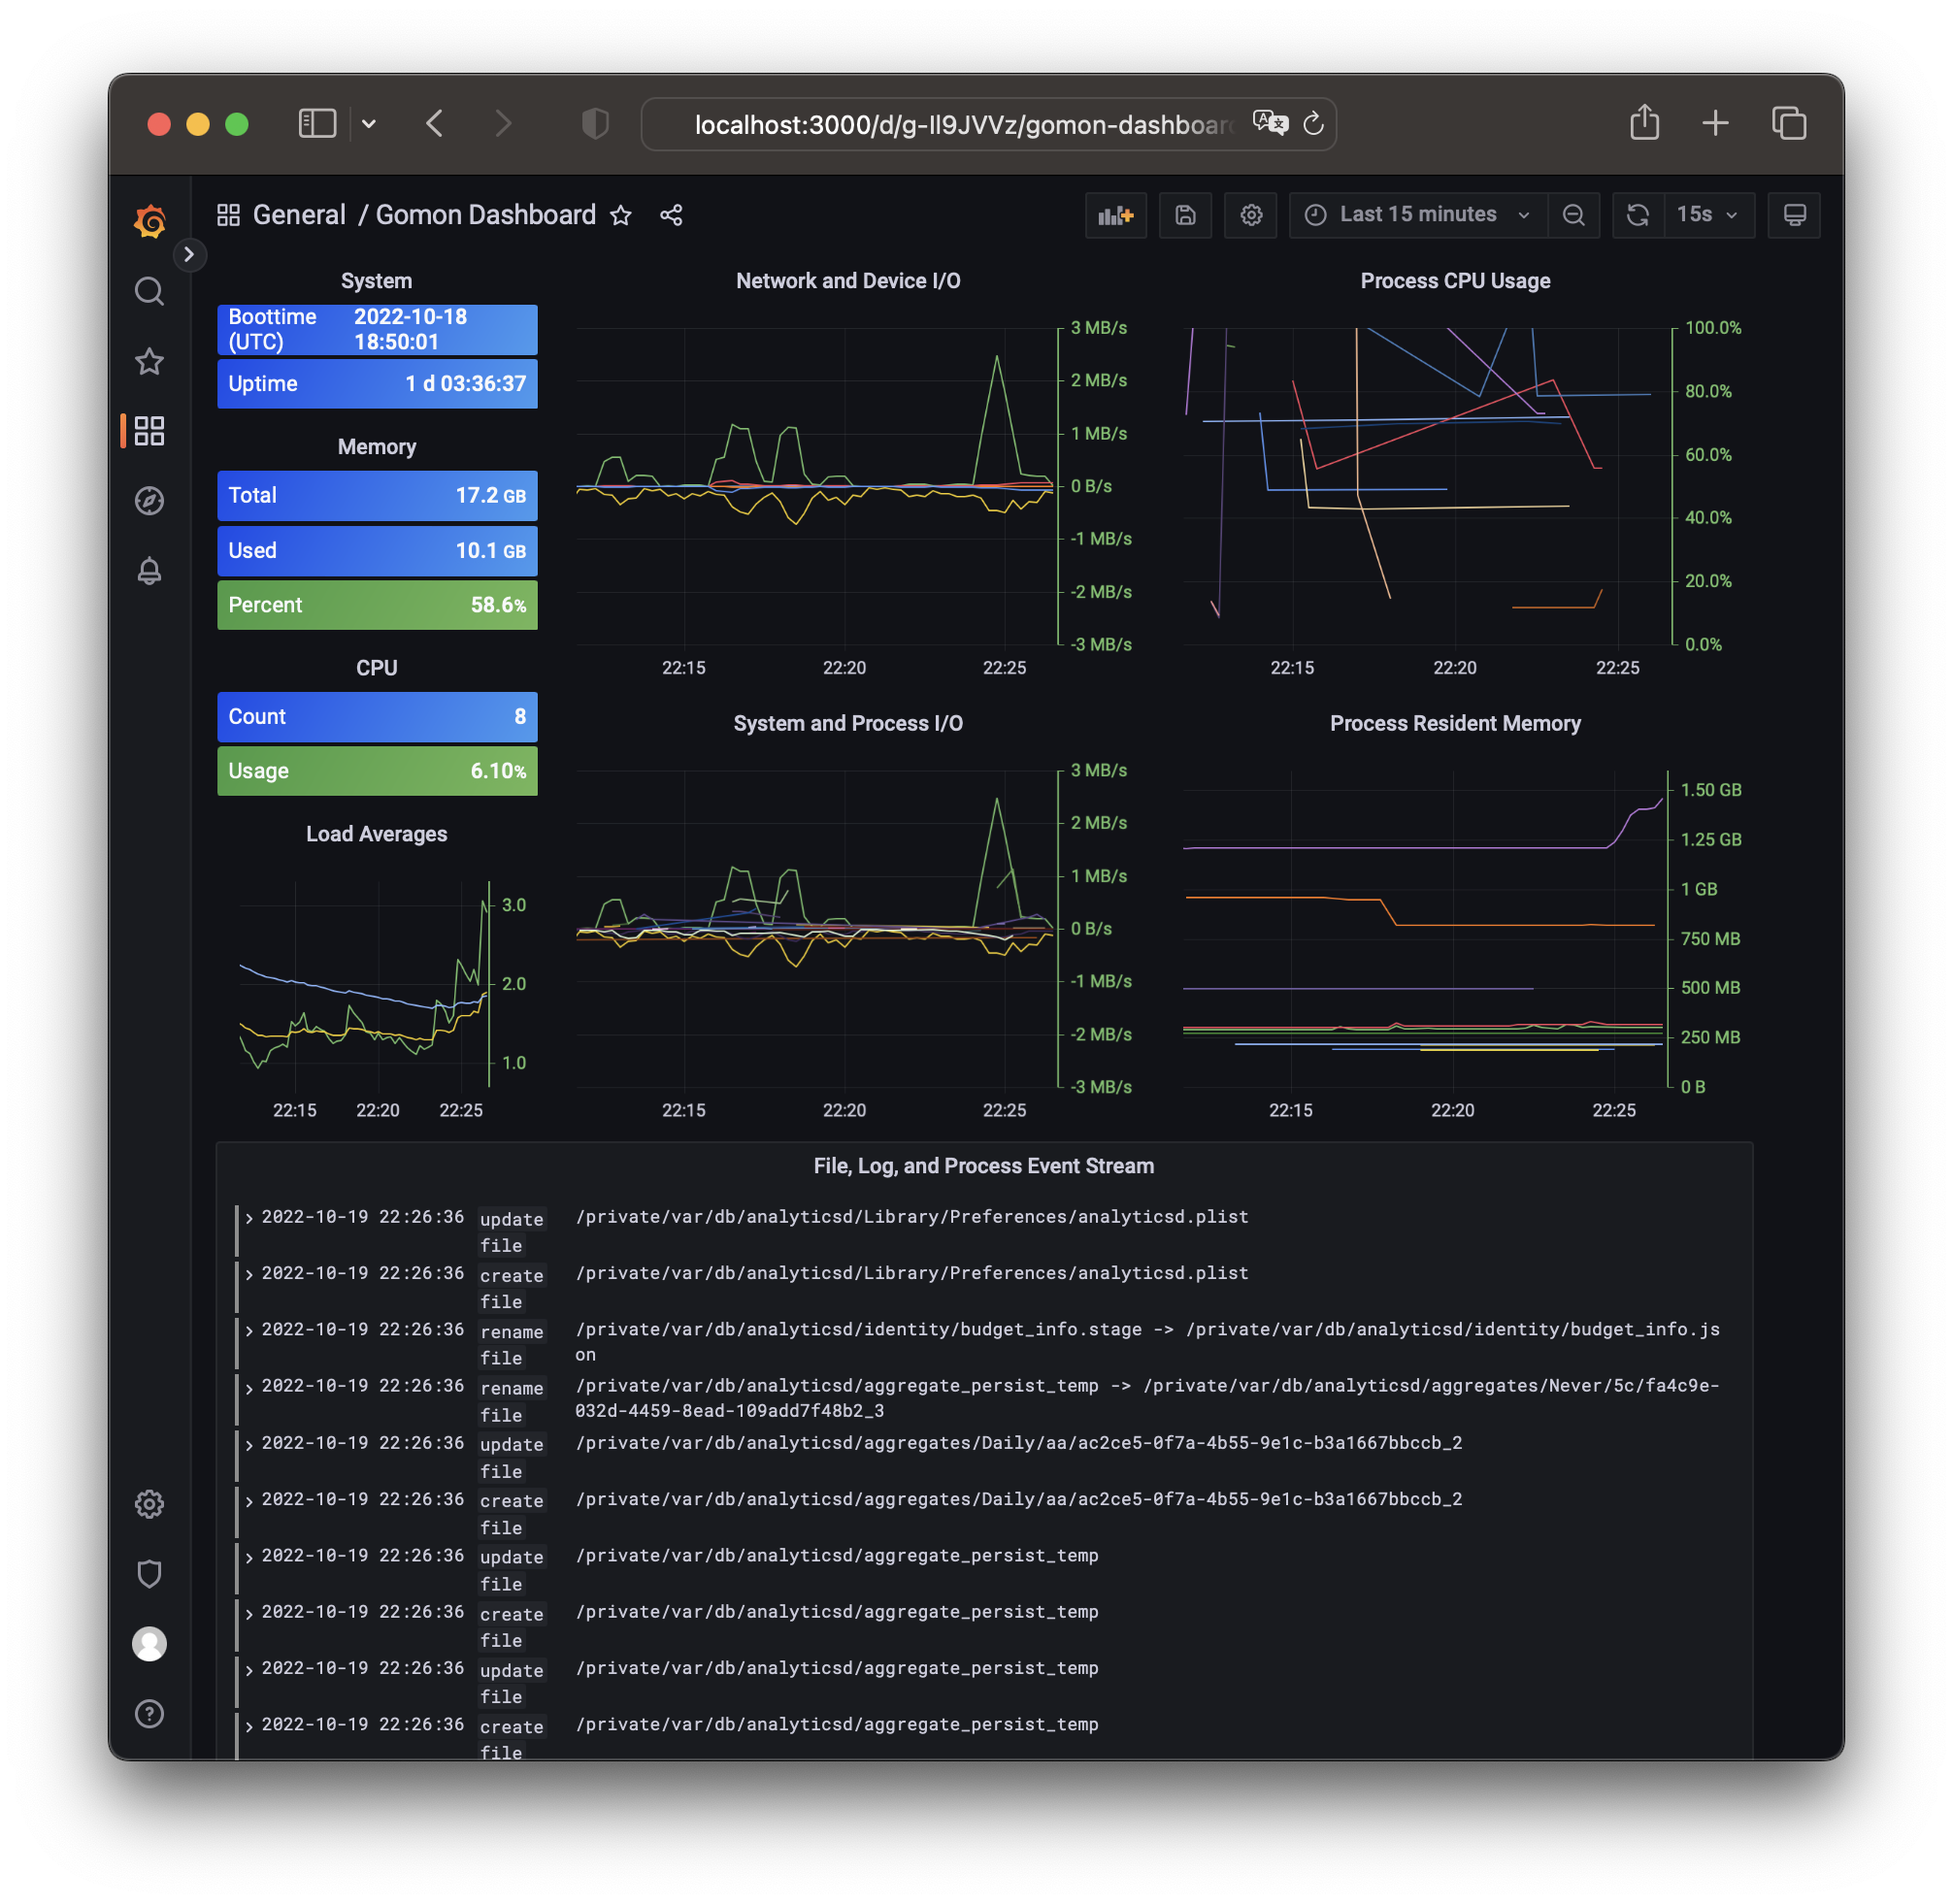1953x1904 pixels.
Task: Open Starred dashboards from sidebar
Action: coord(150,361)
